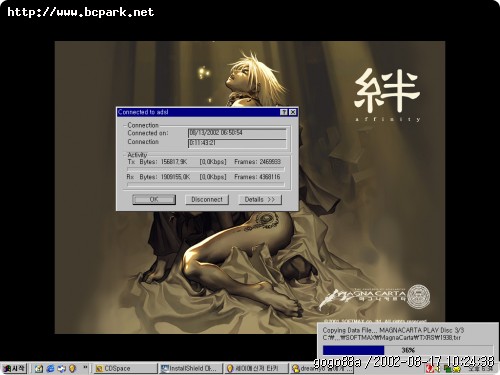Click the file copy progress bar at 36%
The image size is (500, 375).
408,350
